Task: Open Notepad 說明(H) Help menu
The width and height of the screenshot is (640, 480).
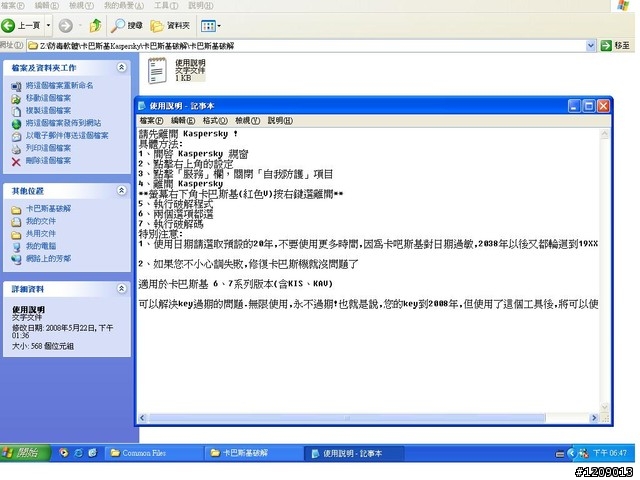Action: (280, 121)
